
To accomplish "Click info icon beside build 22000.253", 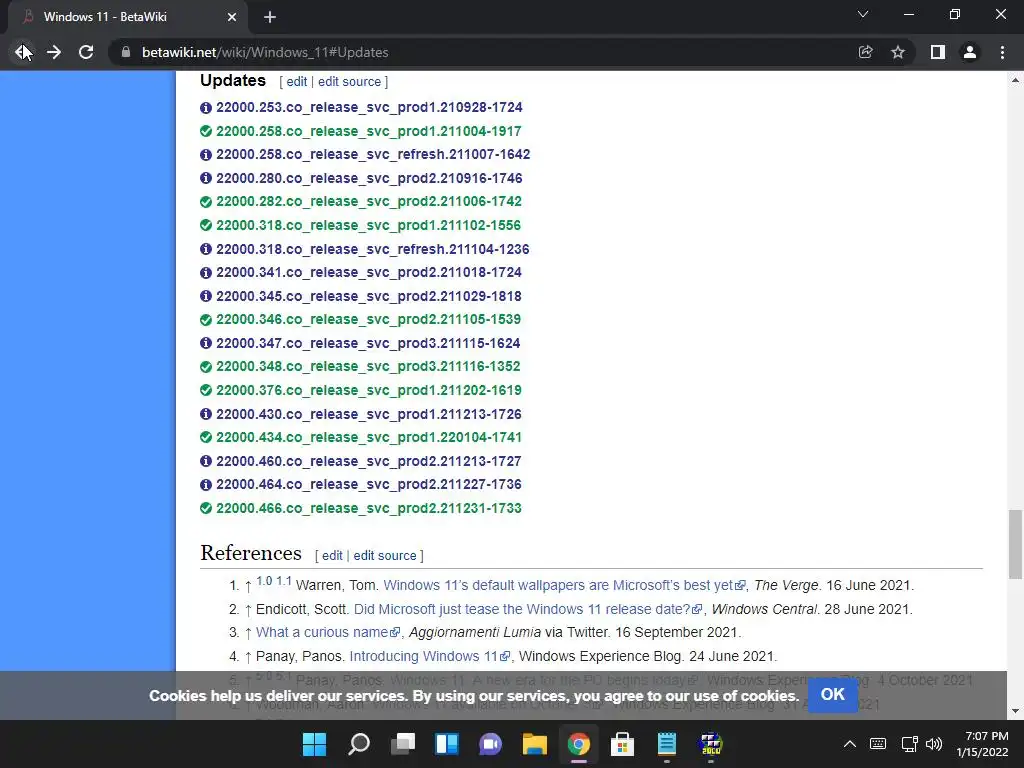I will [x=206, y=108].
